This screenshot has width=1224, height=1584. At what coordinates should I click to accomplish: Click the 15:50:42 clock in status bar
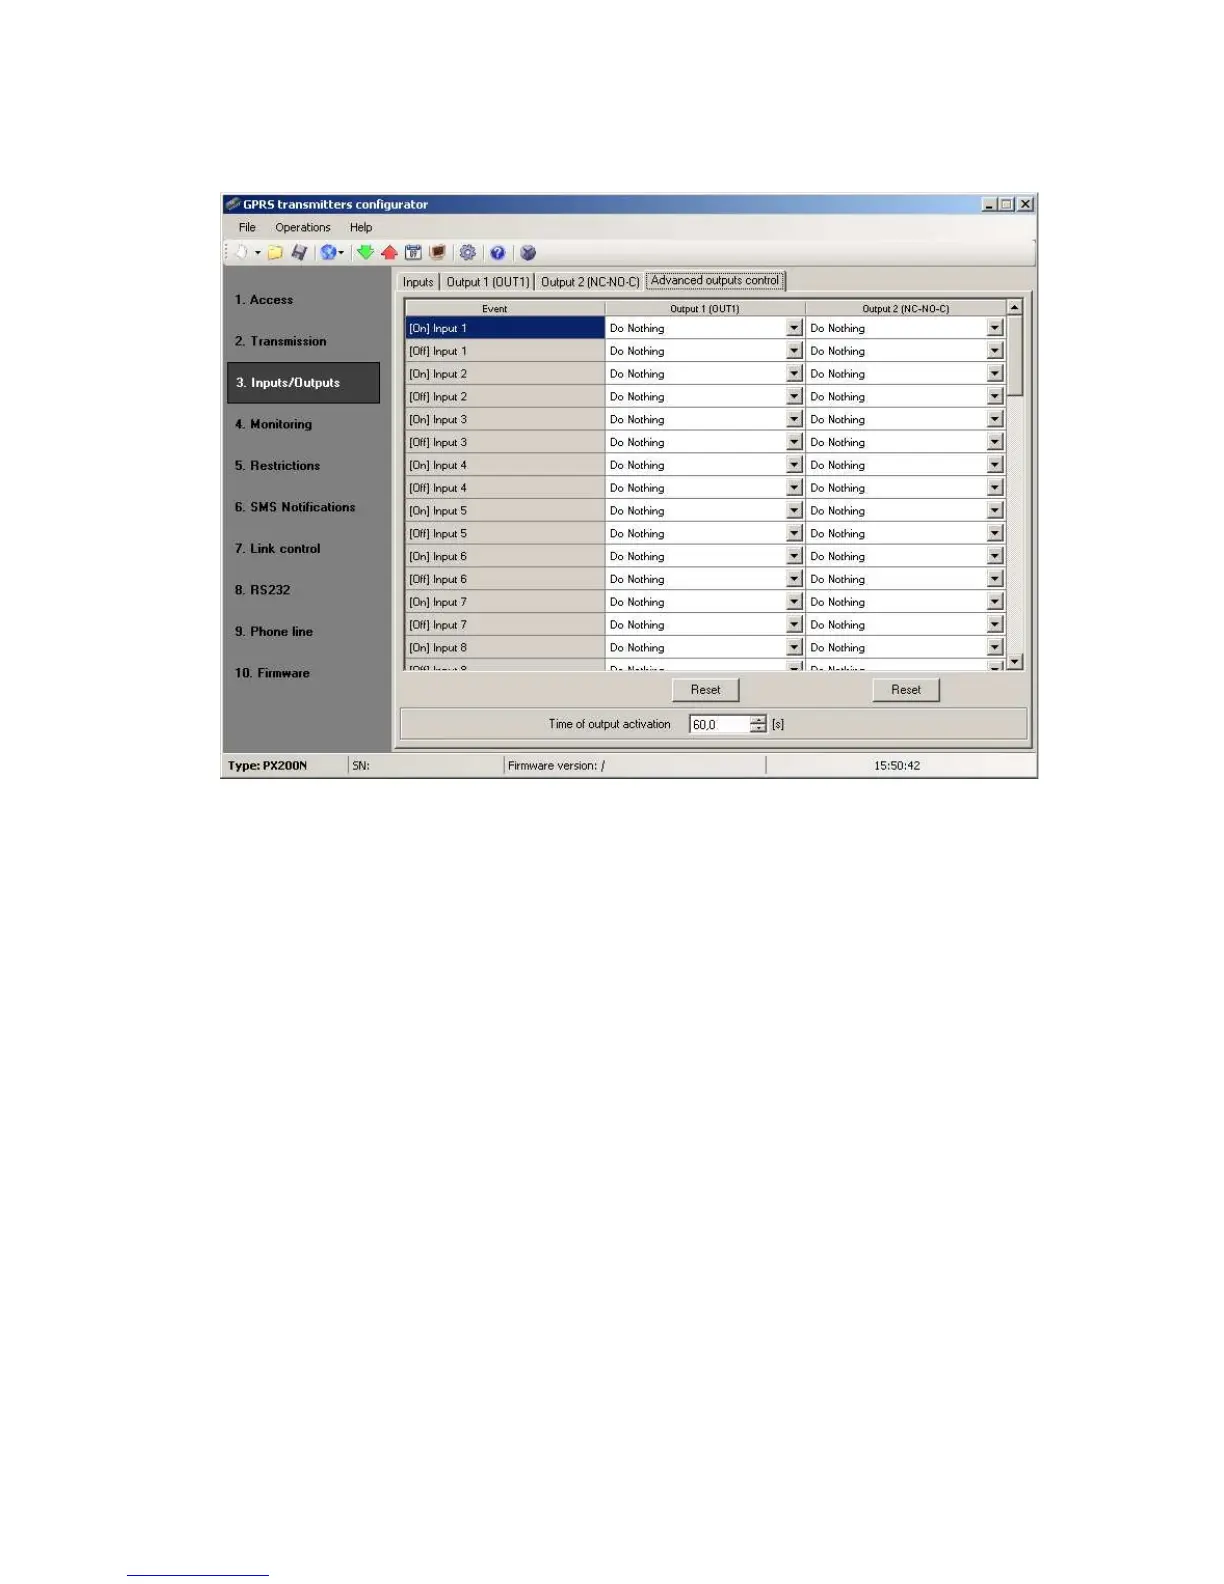897,766
